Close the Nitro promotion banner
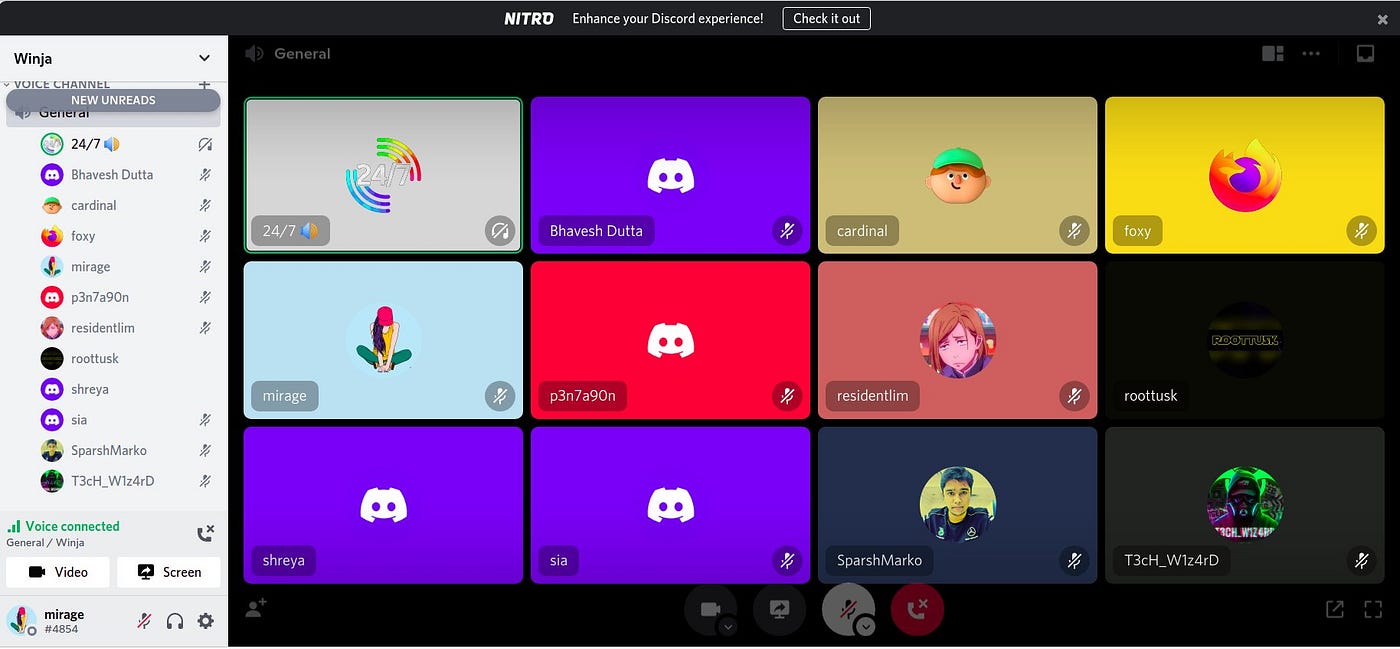 1381,18
